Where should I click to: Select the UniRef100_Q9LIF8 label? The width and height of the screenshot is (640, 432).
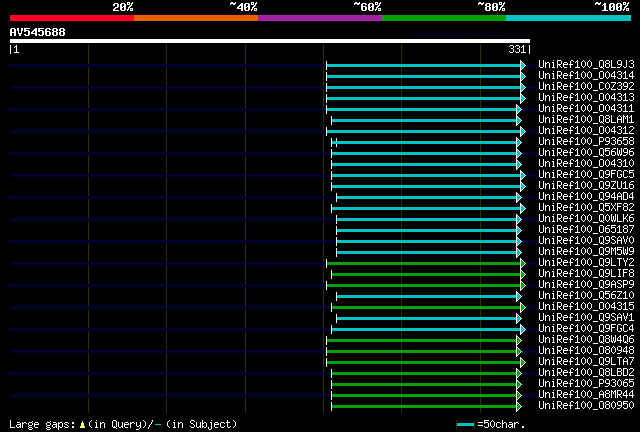pos(586,274)
